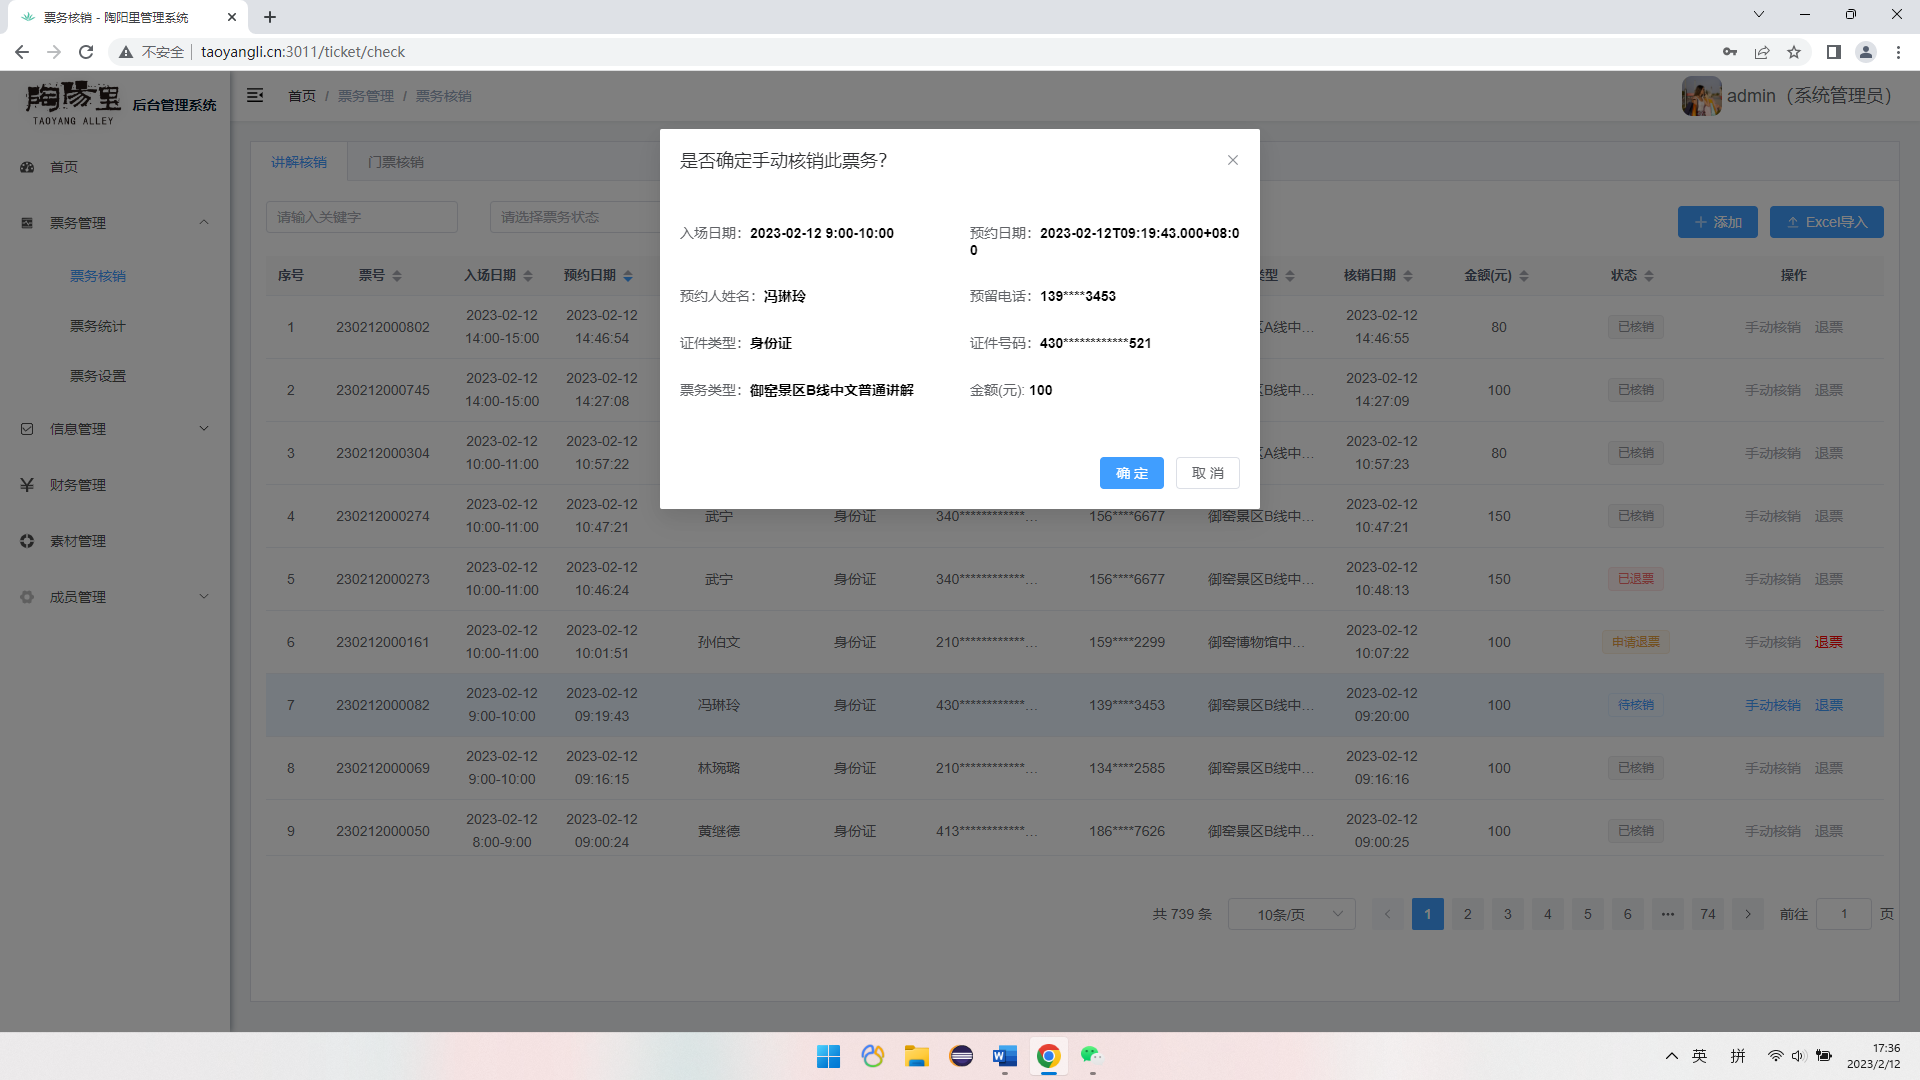Open WeChat from the taskbar
The height and width of the screenshot is (1080, 1920).
click(x=1090, y=1056)
